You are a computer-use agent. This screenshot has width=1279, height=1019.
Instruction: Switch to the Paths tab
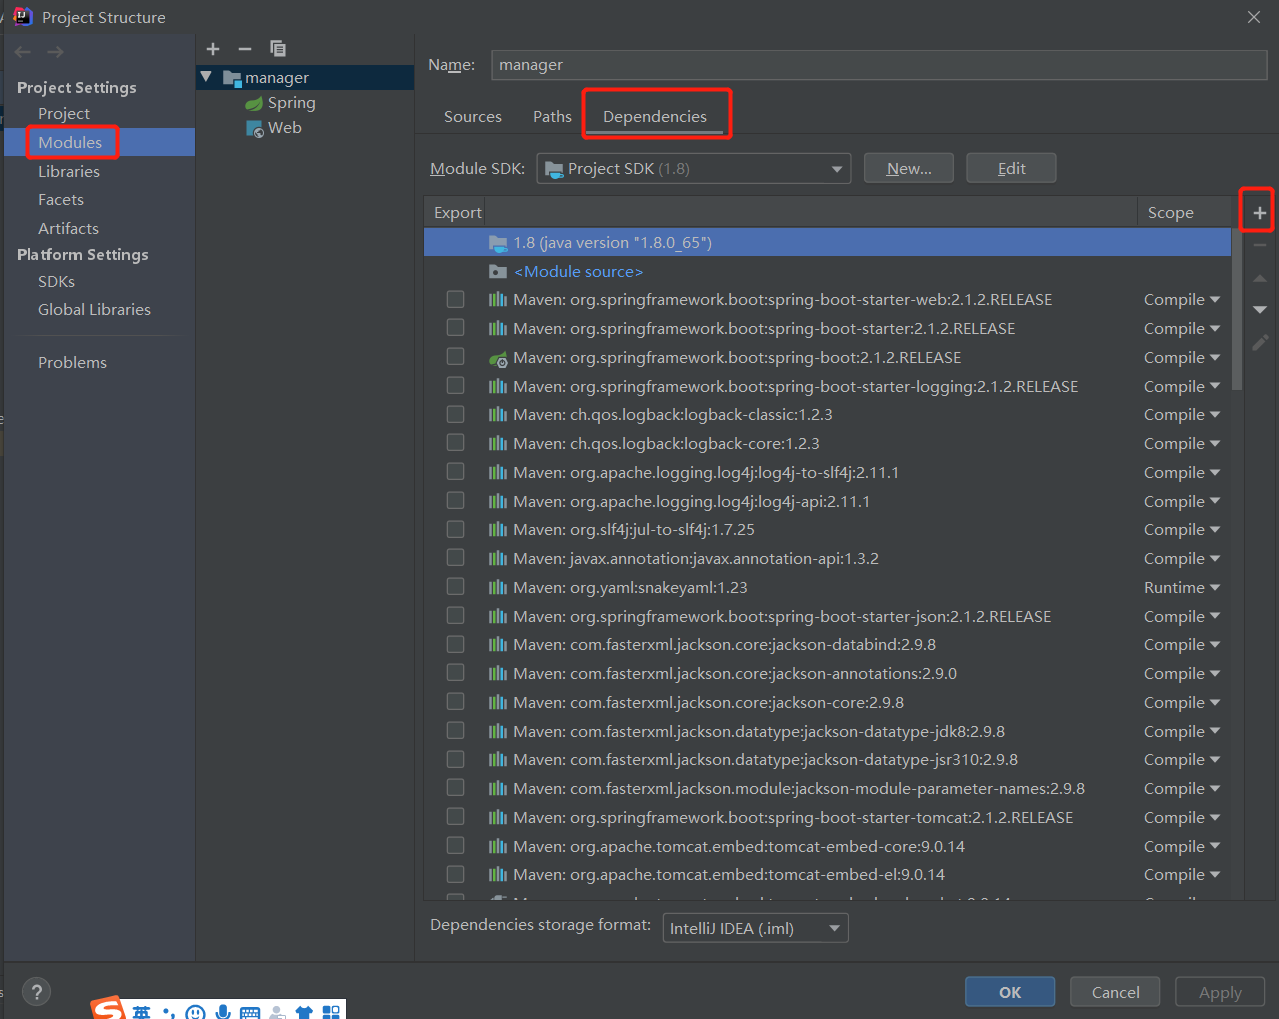(552, 117)
